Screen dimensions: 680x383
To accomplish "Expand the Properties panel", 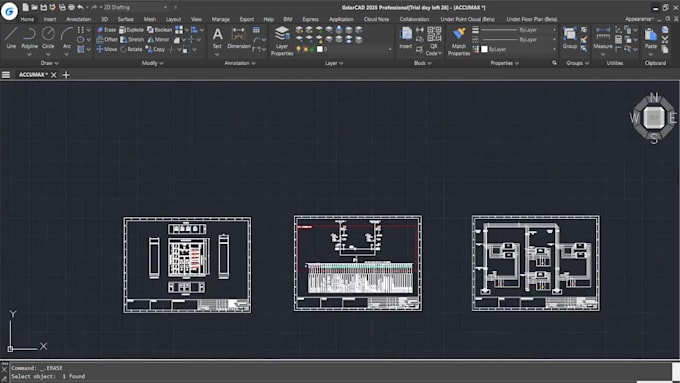I will [504, 63].
